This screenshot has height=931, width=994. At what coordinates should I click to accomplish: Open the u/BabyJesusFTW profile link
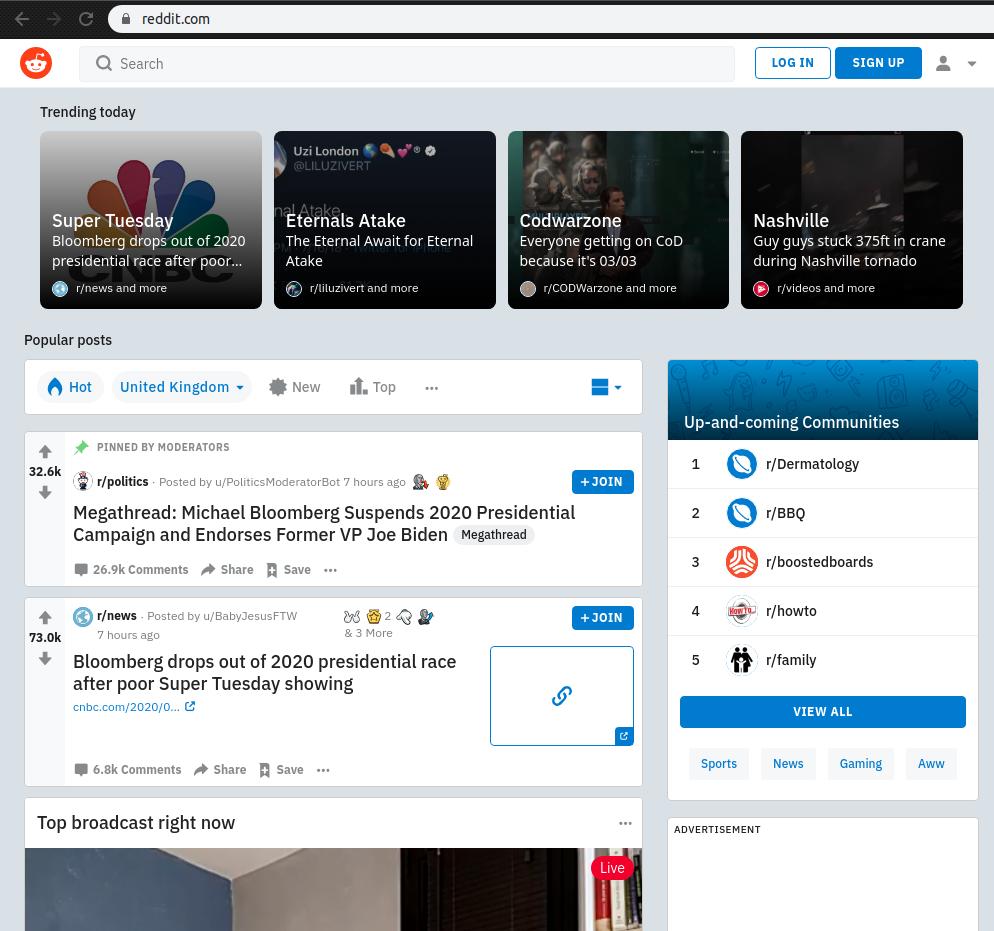(x=250, y=616)
